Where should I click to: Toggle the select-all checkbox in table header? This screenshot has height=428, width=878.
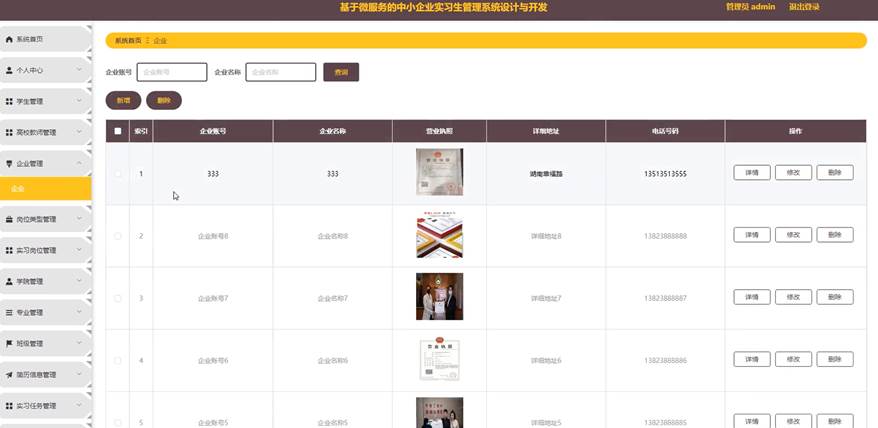click(118, 131)
